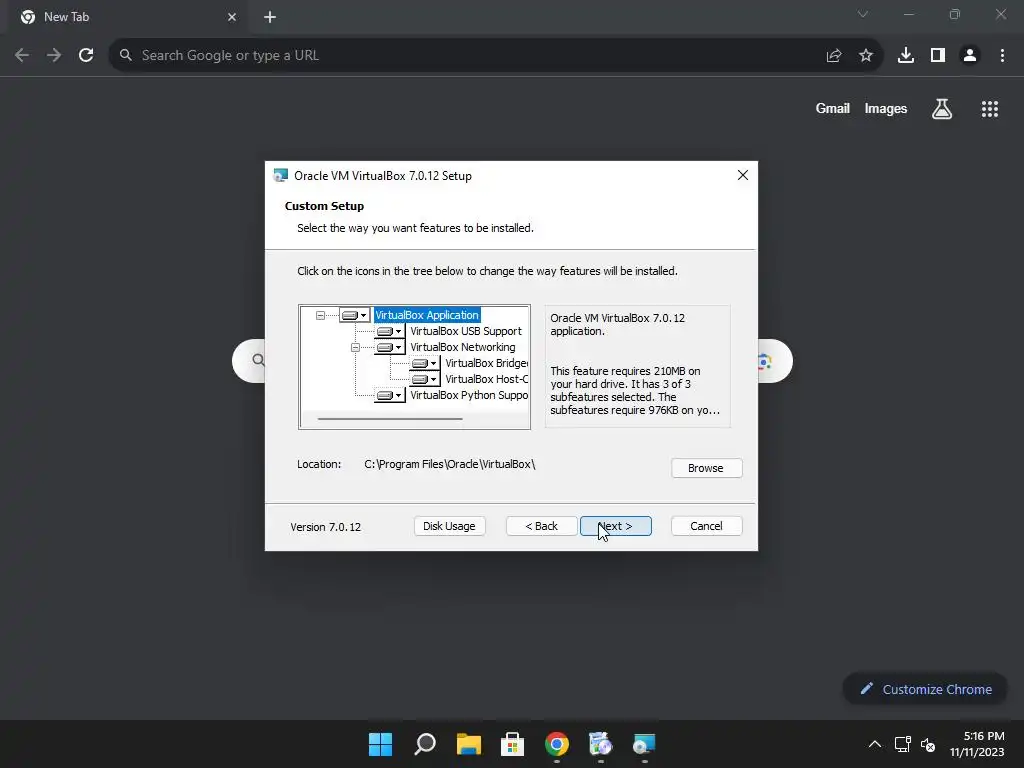Show hidden system tray icons
This screenshot has height=768, width=1024.
875,744
